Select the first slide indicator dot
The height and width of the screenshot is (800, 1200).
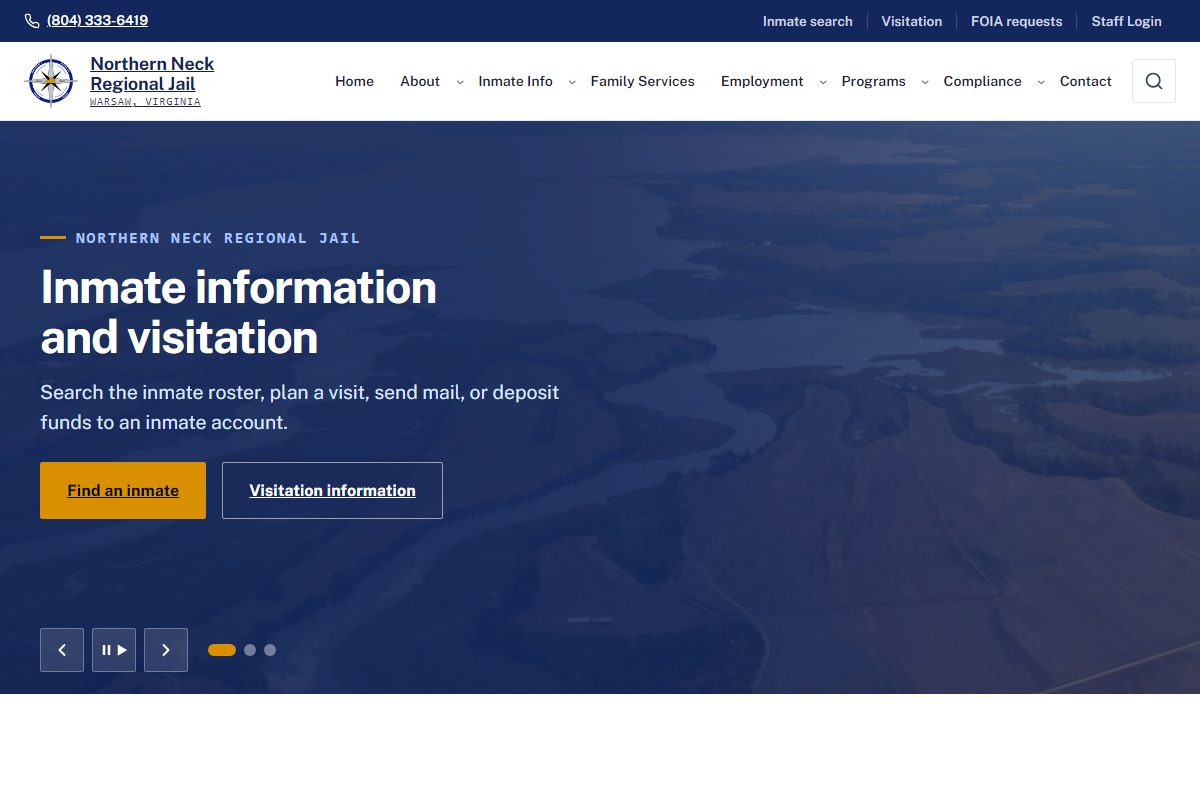[x=222, y=650]
